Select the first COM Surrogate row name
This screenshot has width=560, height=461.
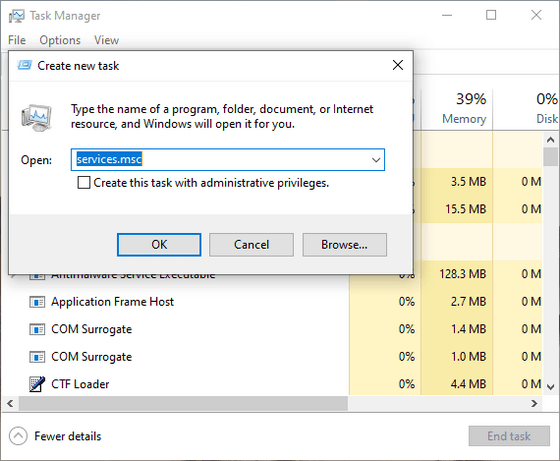pyautogui.click(x=91, y=329)
